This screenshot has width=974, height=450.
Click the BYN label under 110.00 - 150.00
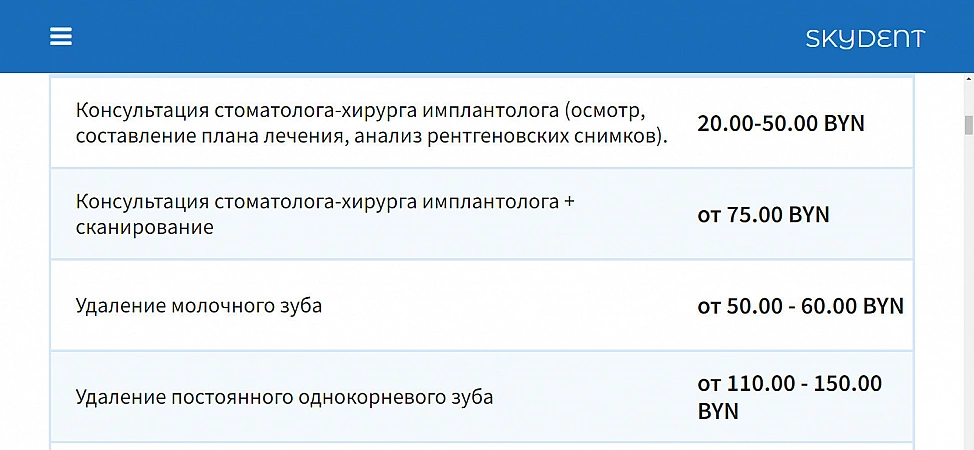coord(718,411)
